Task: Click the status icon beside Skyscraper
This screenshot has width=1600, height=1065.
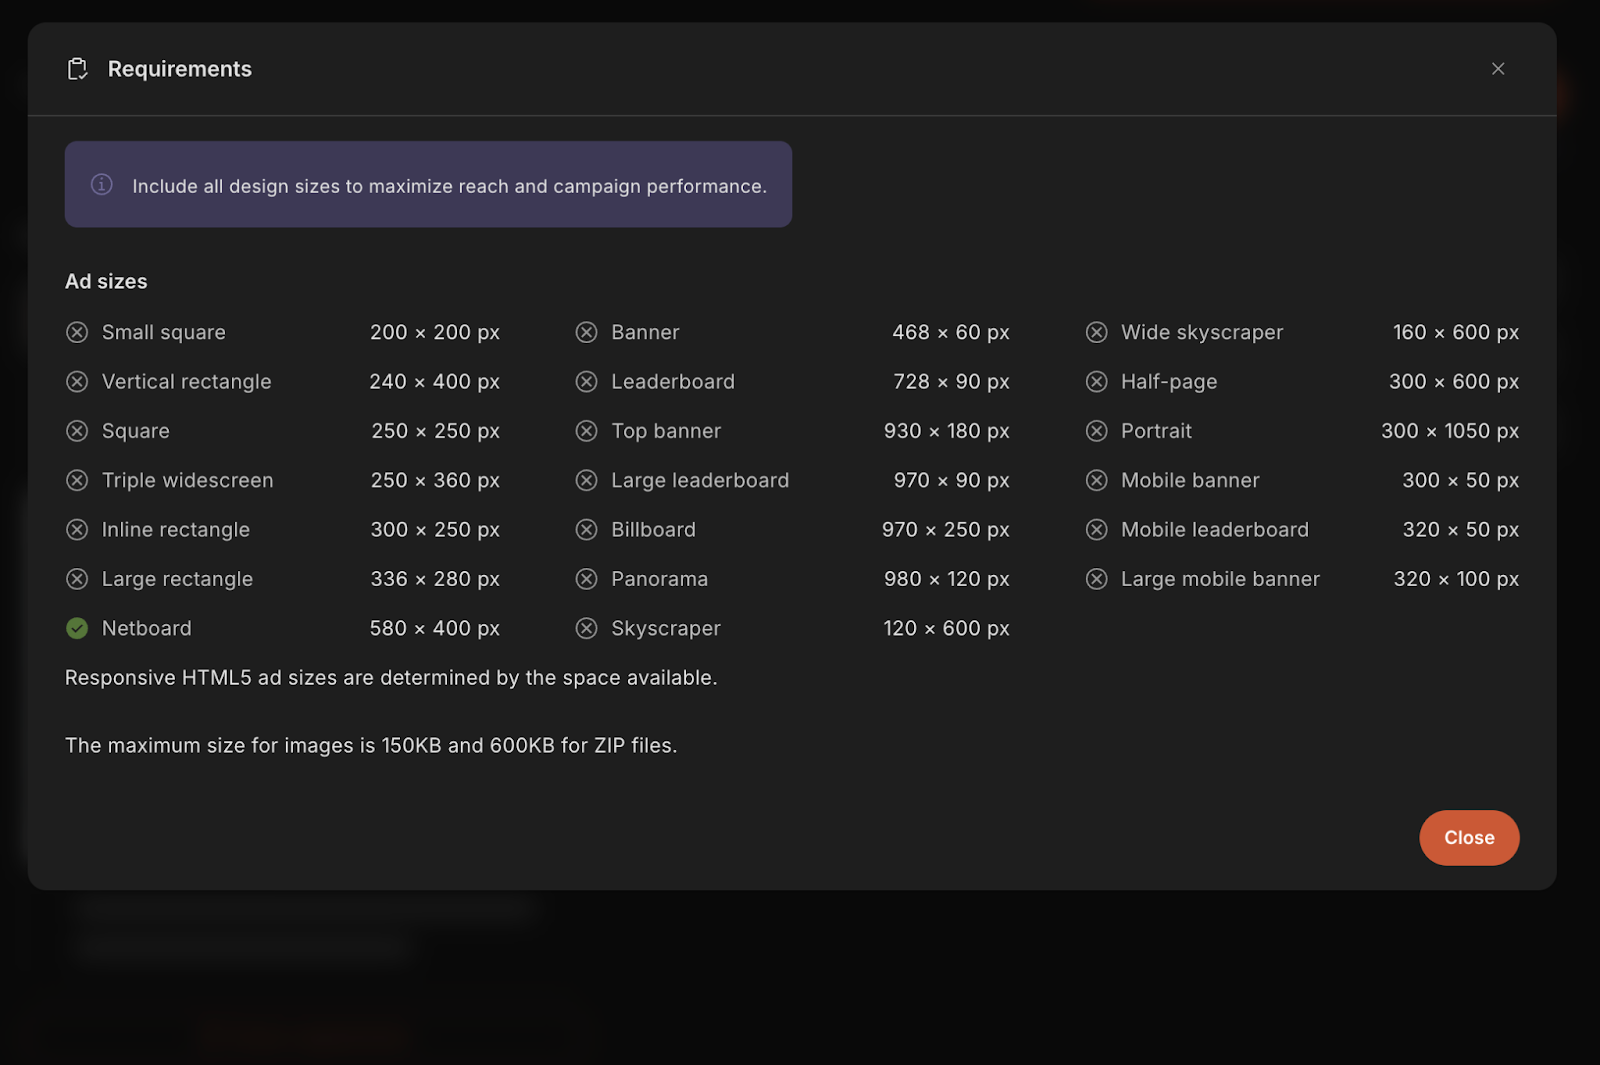Action: click(587, 628)
